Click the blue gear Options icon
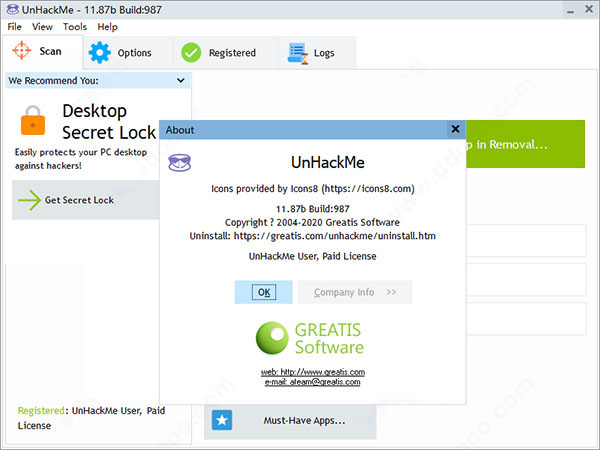The image size is (600, 450). point(99,52)
